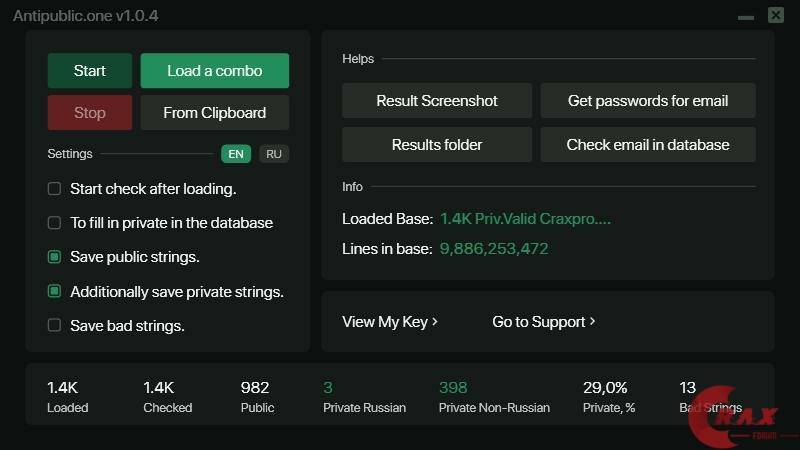The width and height of the screenshot is (800, 450).
Task: Switch language to RU
Action: click(274, 154)
